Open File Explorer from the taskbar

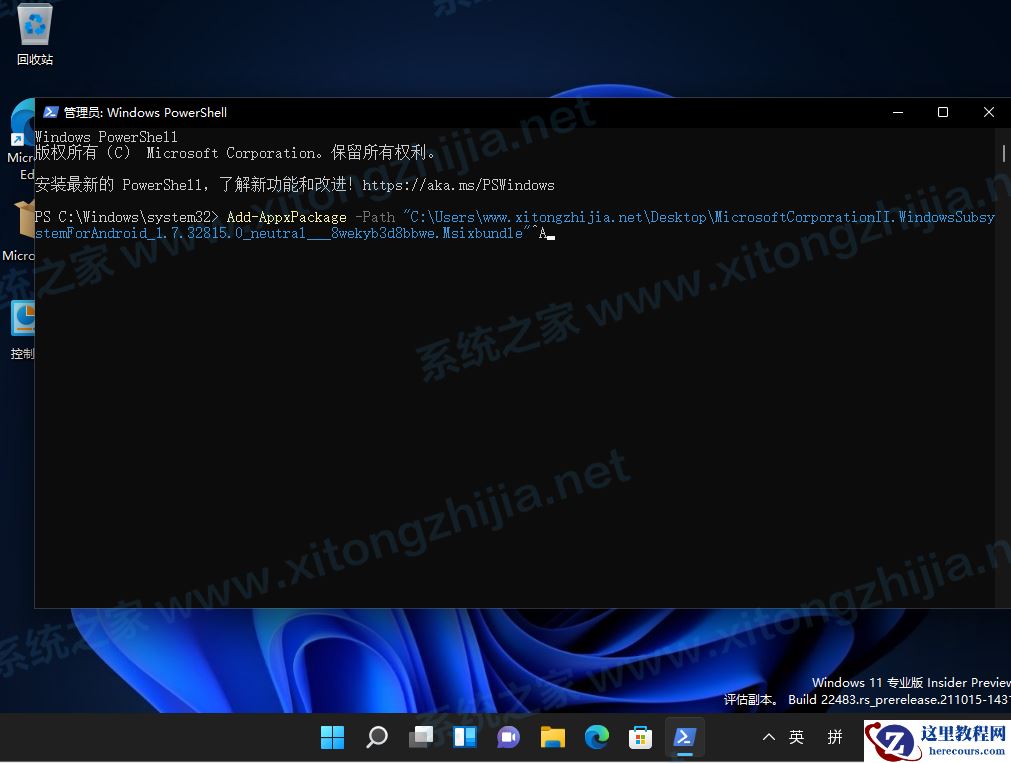click(x=552, y=737)
